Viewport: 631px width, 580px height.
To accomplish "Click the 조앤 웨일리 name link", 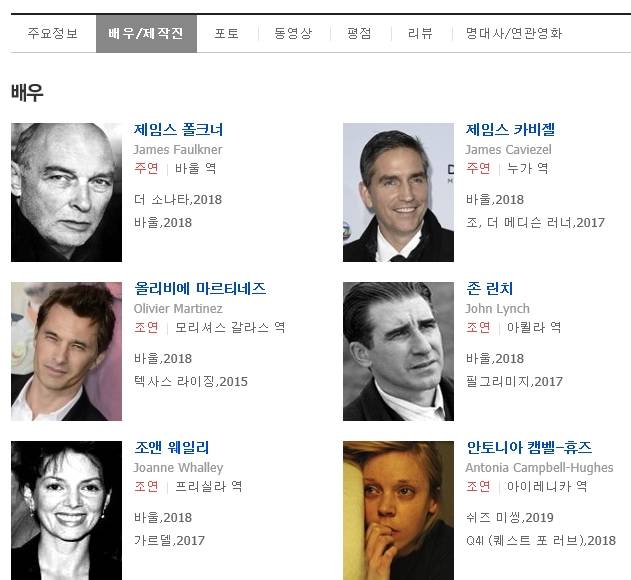I will point(172,448).
